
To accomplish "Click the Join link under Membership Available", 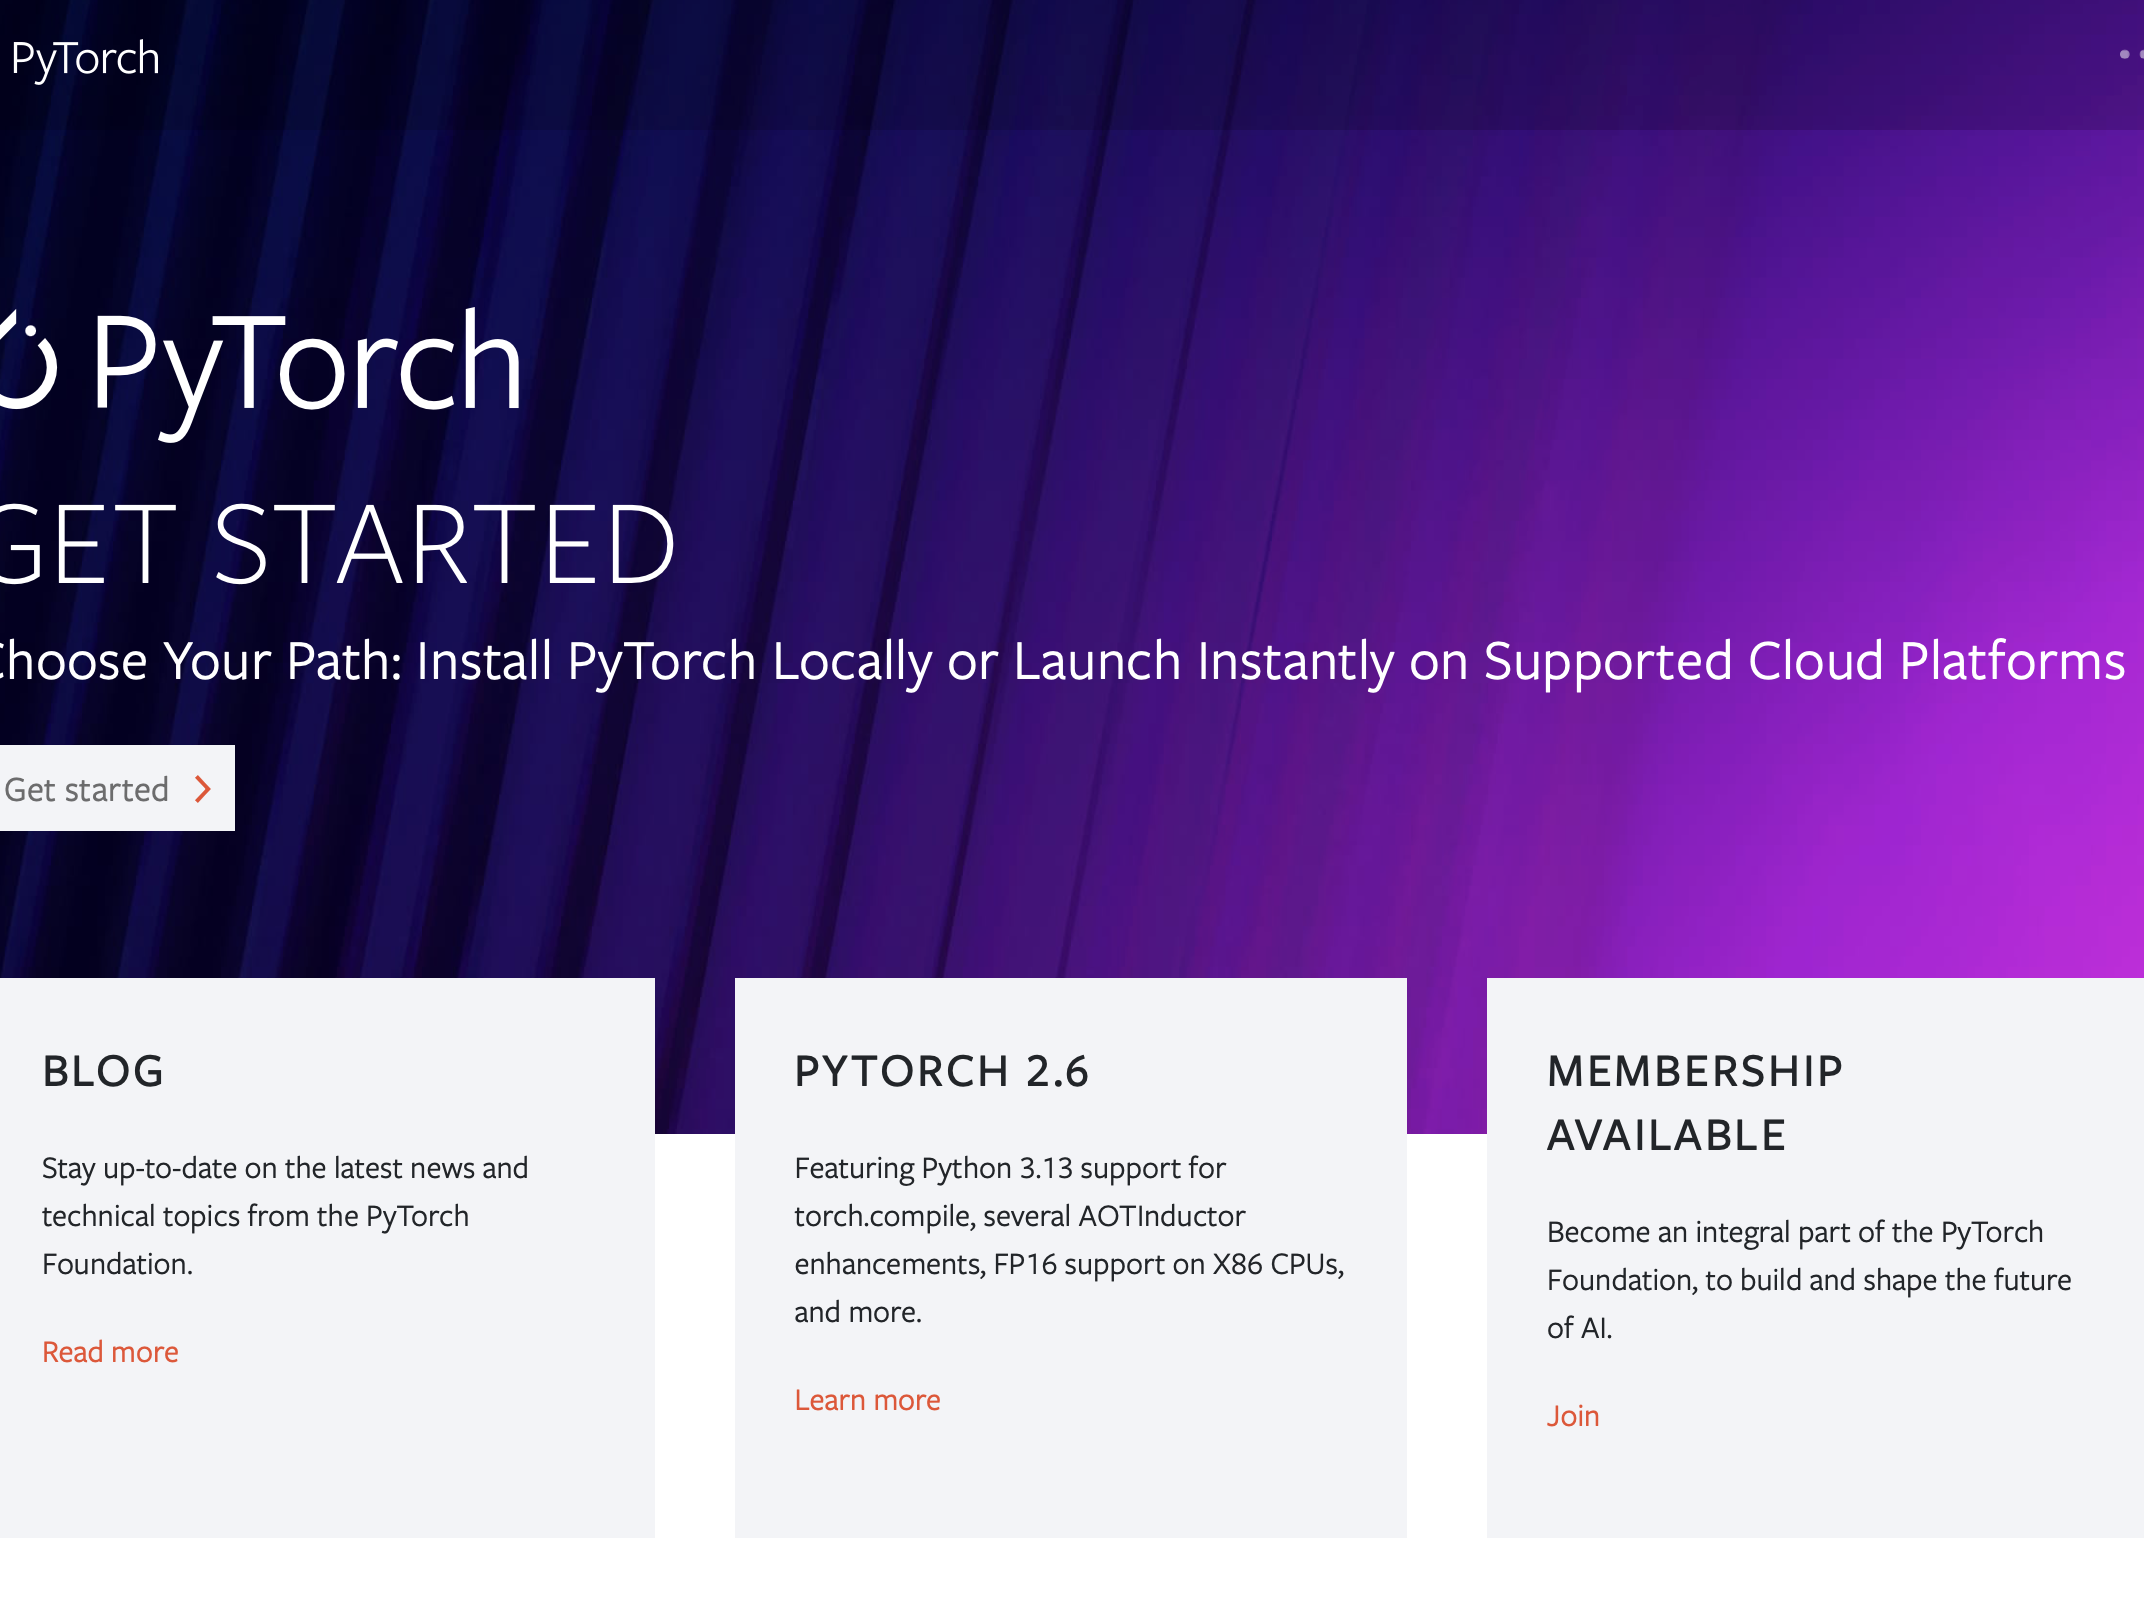I will 1573,1416.
